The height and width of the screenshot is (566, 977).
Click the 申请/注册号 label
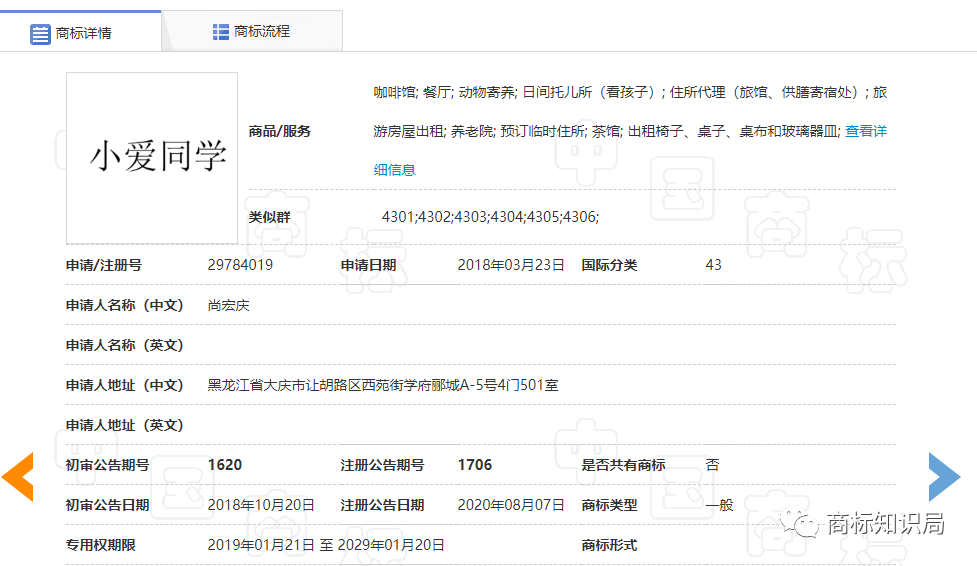[x=103, y=265]
